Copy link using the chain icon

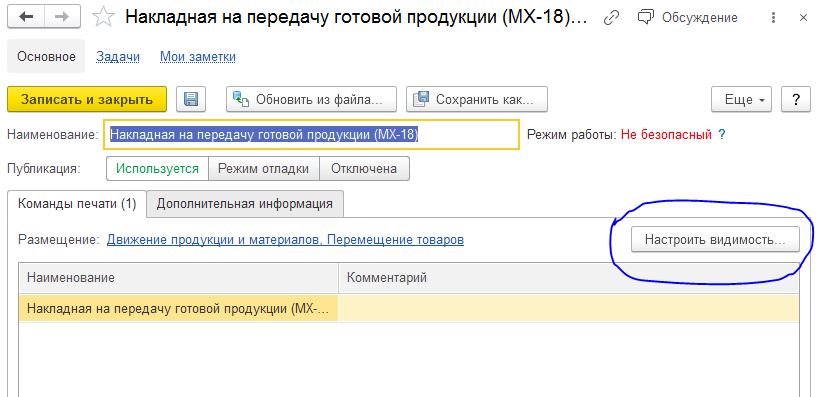611,17
